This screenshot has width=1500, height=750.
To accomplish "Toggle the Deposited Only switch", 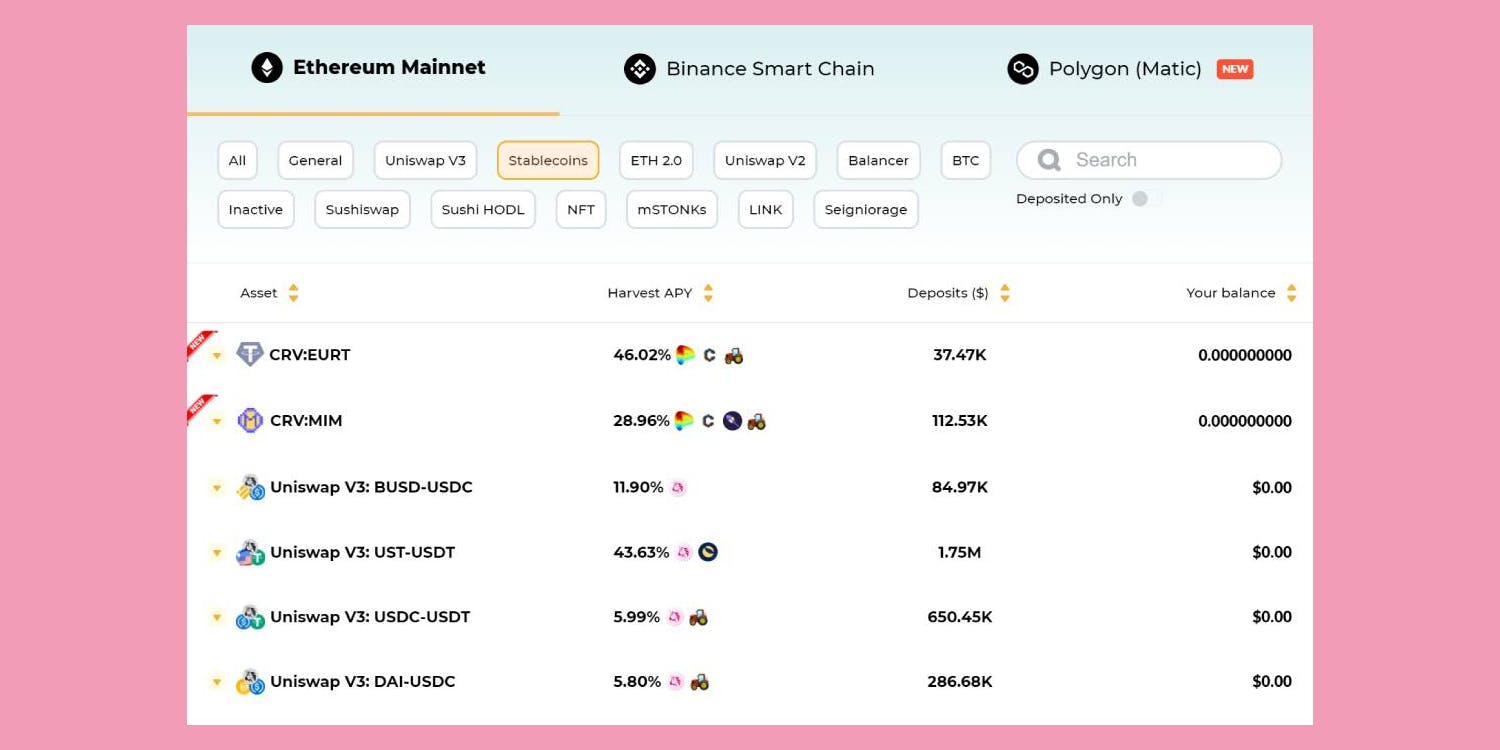I will pos(1146,199).
